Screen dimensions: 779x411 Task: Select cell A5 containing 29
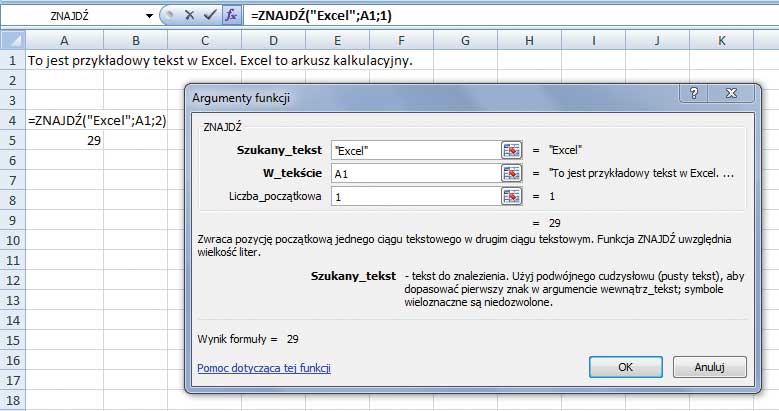tap(65, 140)
